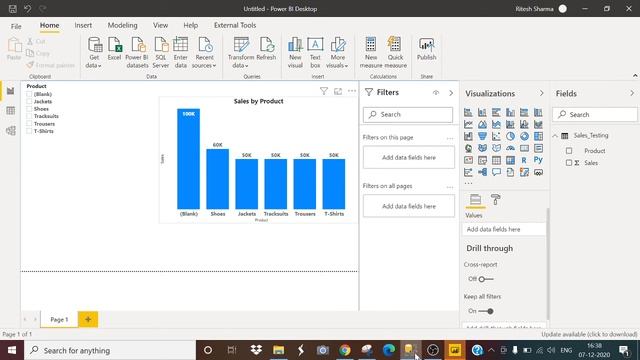Insert a Text box
The image size is (640, 360).
315,53
